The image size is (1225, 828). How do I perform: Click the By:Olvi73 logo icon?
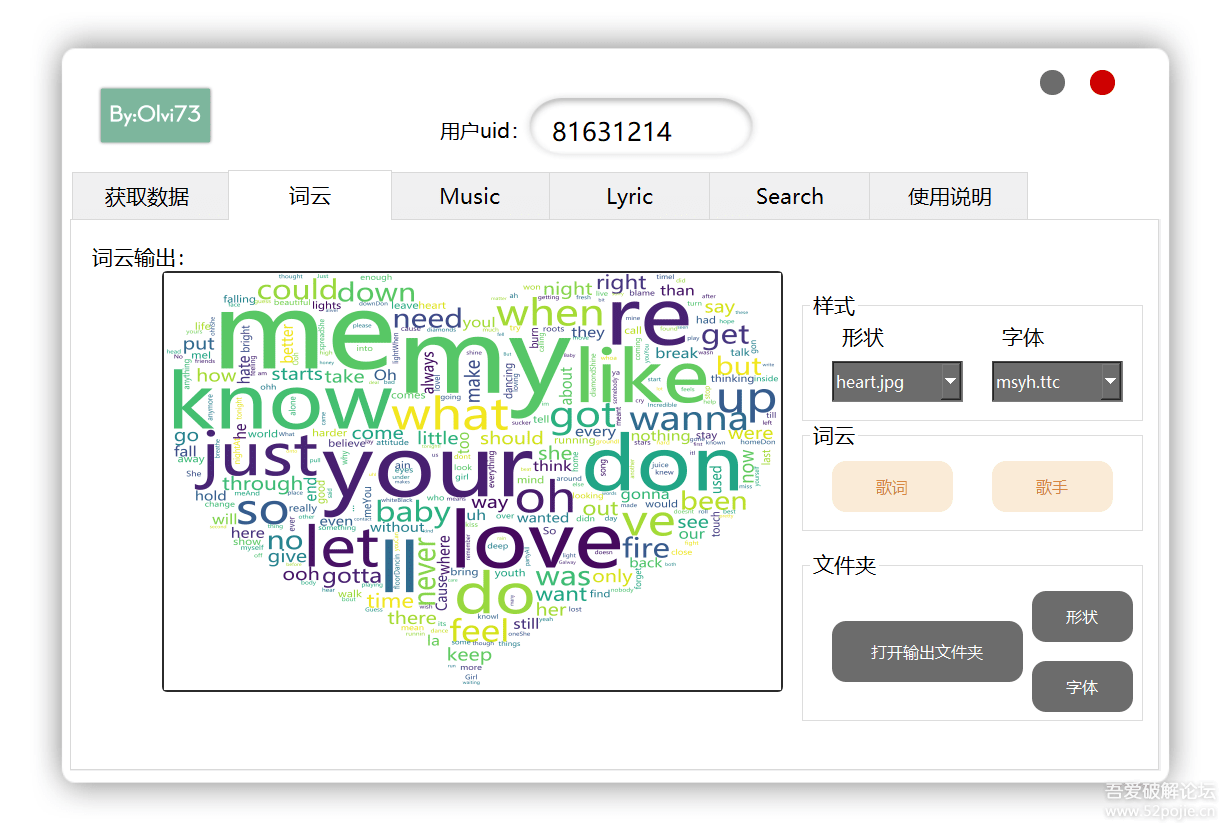coord(155,116)
